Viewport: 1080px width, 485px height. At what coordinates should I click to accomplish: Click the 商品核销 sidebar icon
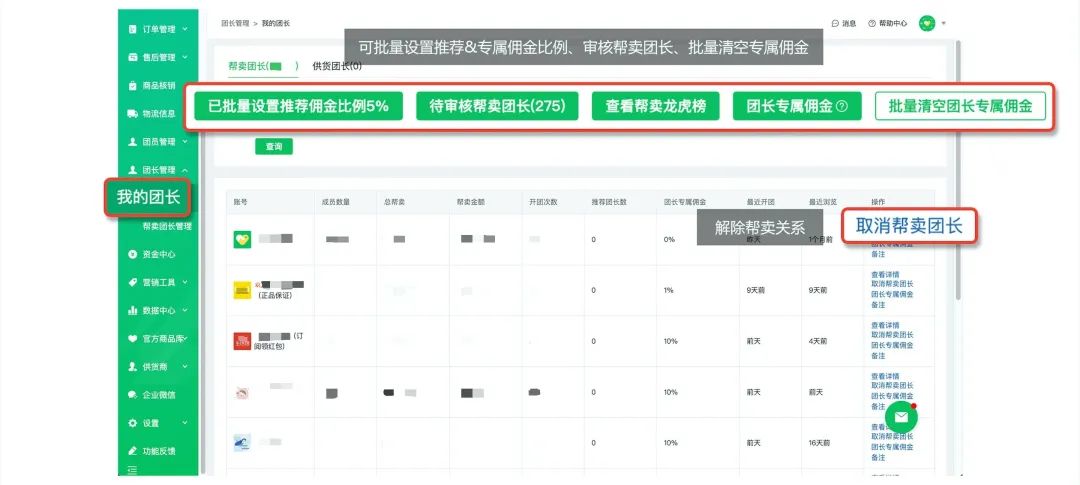133,86
